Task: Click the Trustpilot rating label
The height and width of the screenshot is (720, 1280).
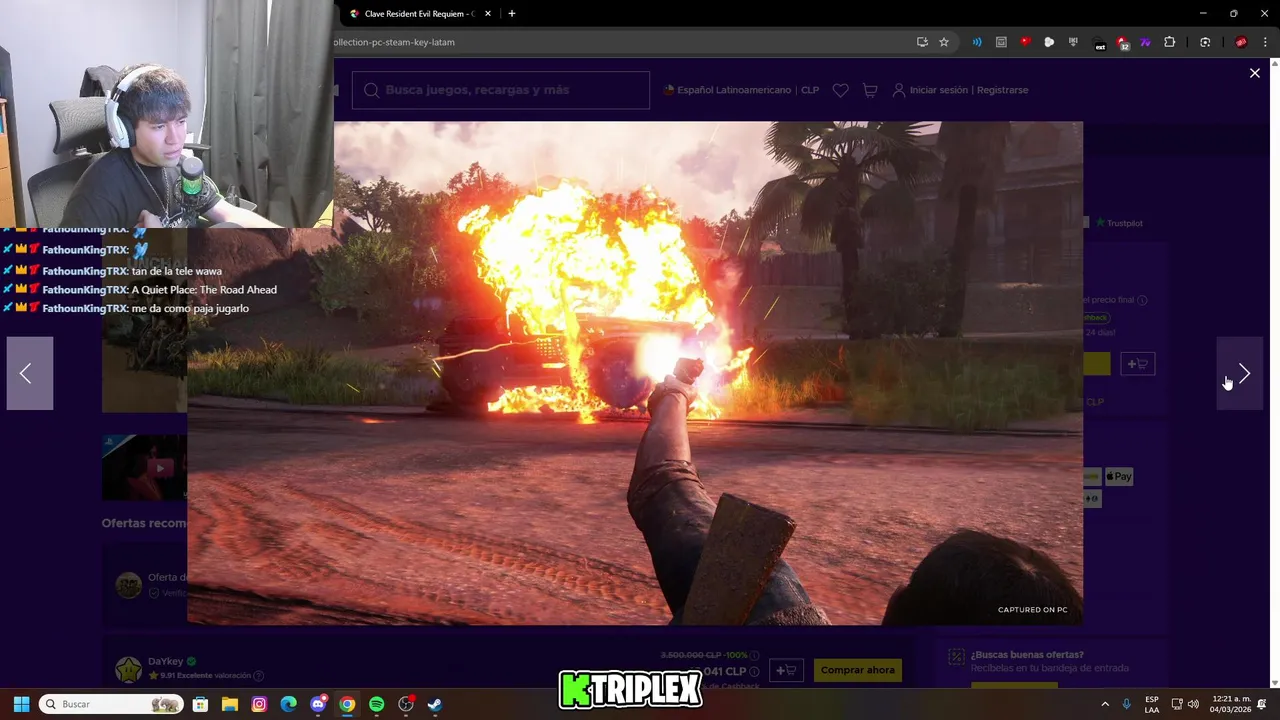Action: [x=1119, y=223]
